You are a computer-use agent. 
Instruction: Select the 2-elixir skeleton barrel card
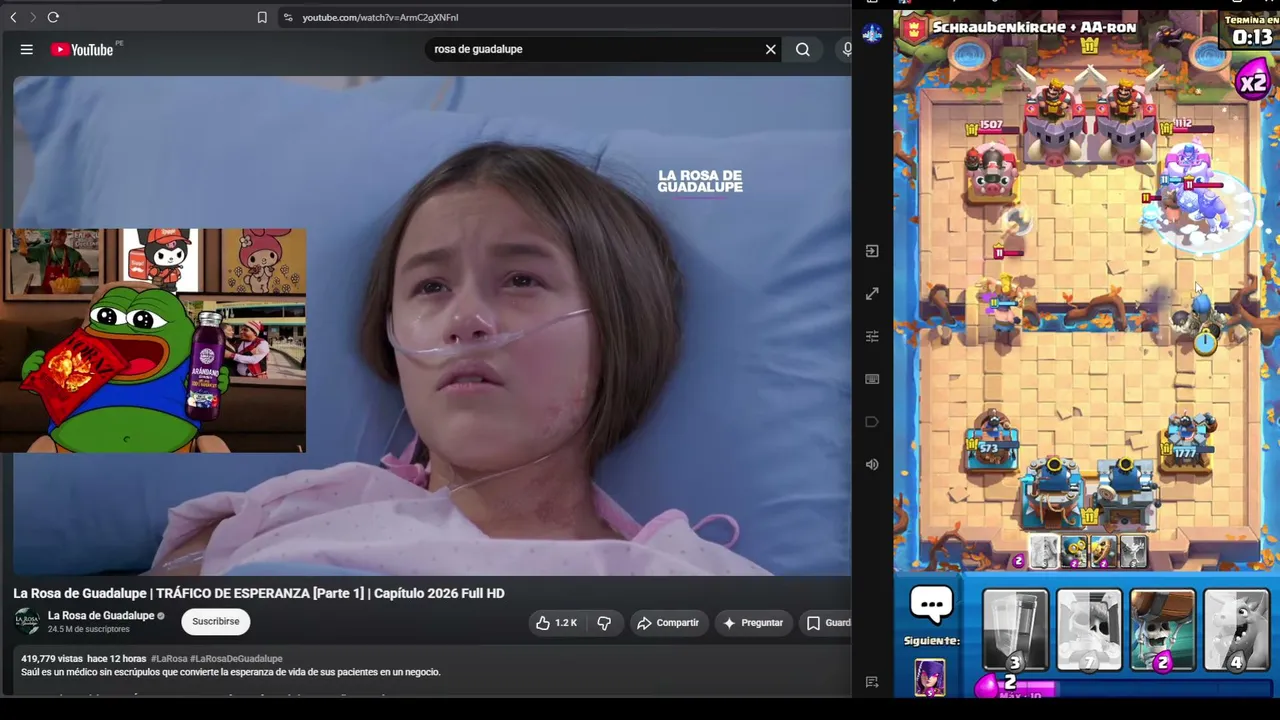click(x=1163, y=630)
